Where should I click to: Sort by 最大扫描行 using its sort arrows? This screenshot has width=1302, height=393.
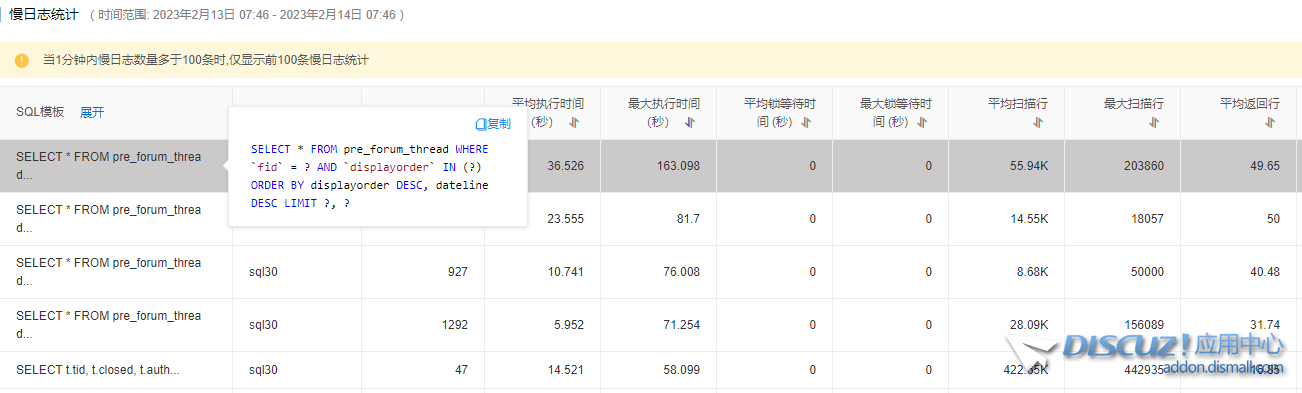pos(1154,122)
